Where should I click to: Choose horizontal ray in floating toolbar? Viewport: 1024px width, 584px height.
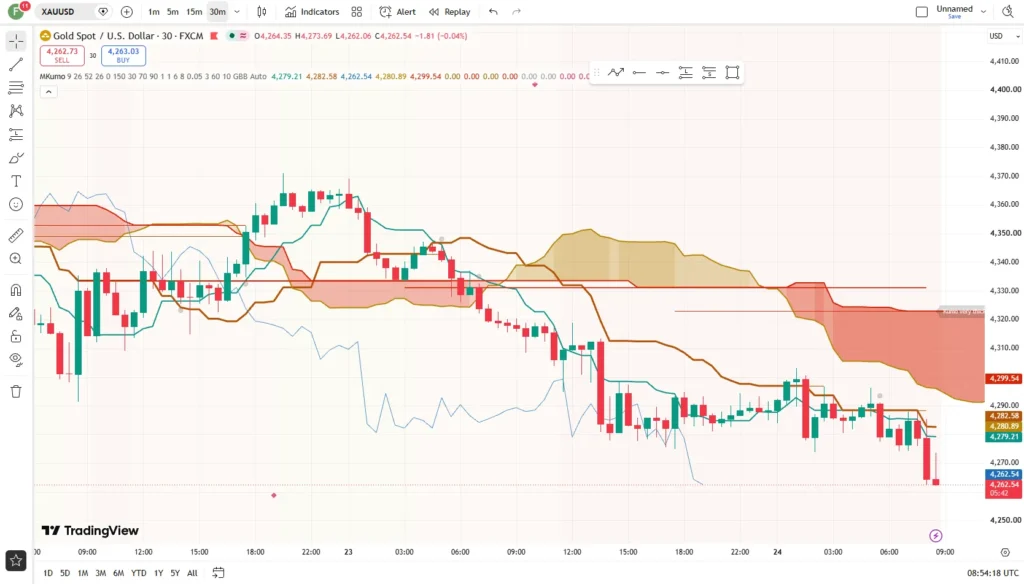pos(662,73)
